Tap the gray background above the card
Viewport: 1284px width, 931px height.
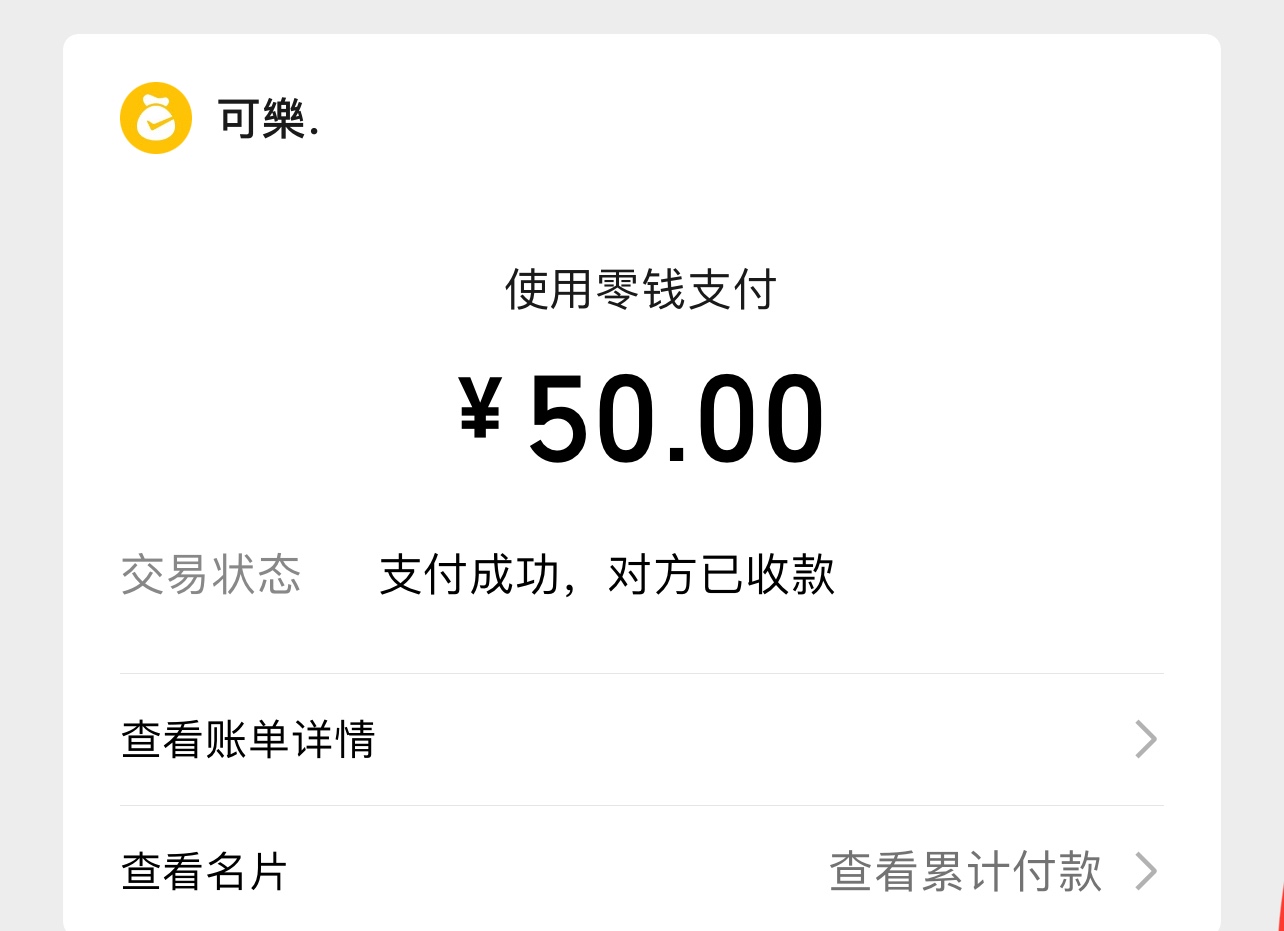pyautogui.click(x=641, y=16)
